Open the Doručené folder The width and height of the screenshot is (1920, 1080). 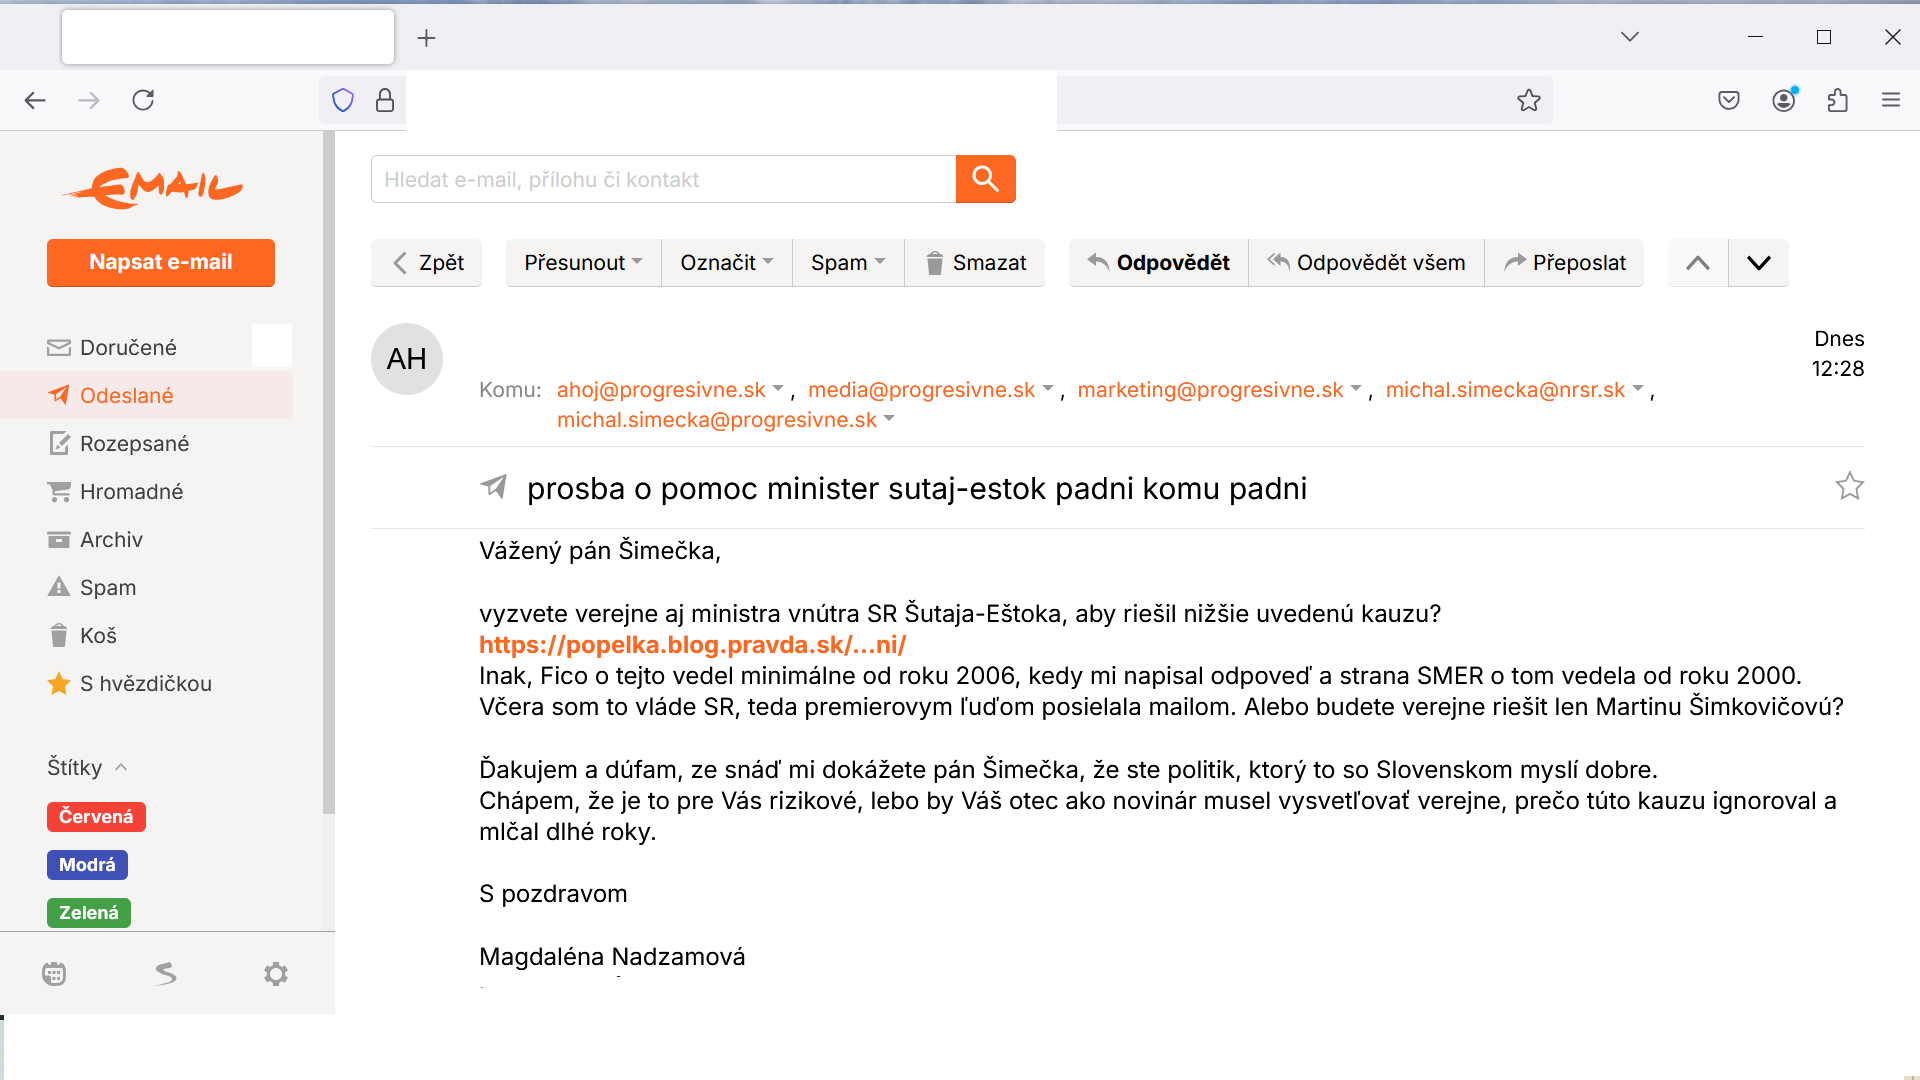(x=128, y=347)
